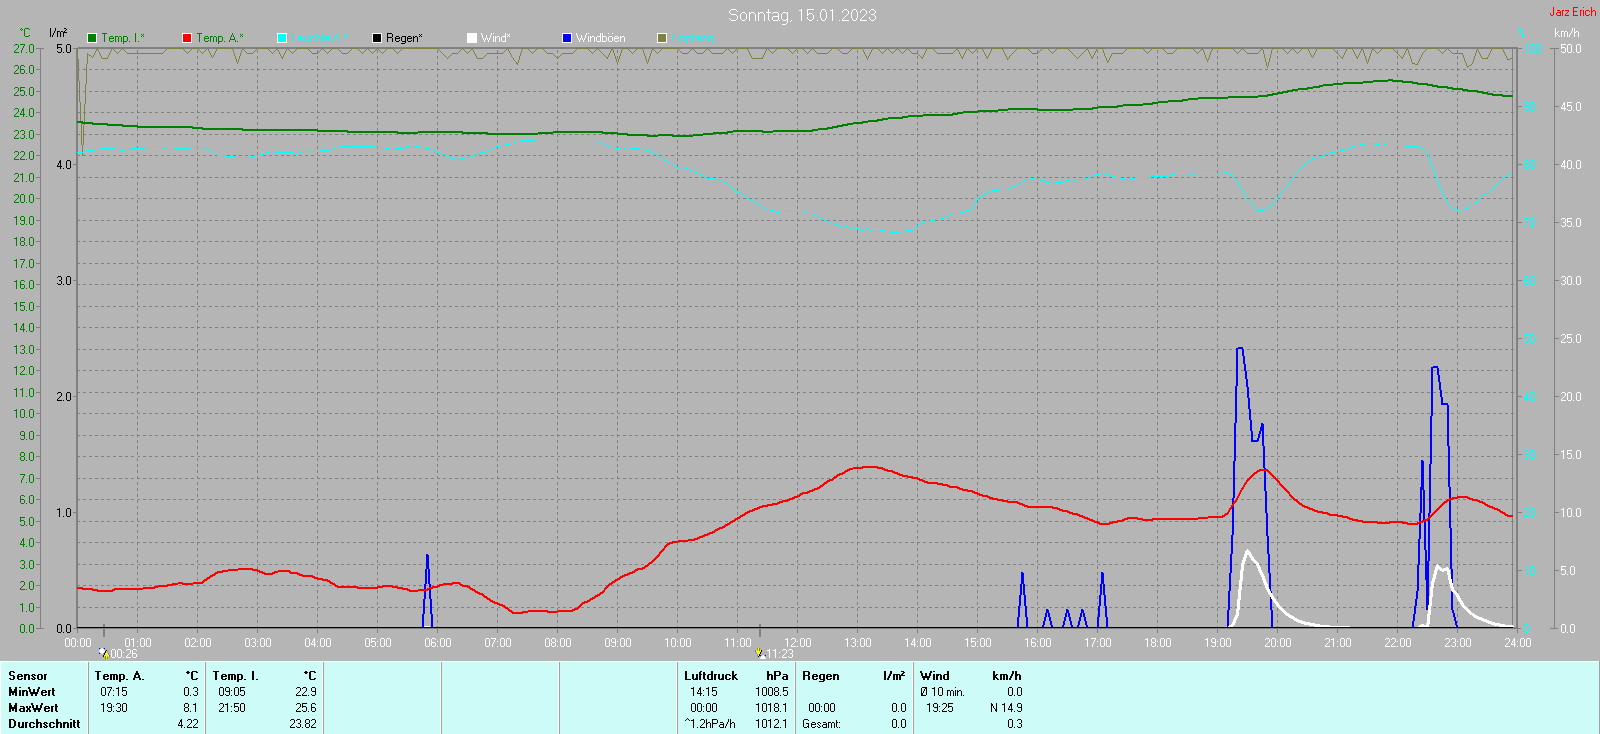
Task: Click the '06:00' tick on the time axis
Action: pyautogui.click(x=438, y=643)
